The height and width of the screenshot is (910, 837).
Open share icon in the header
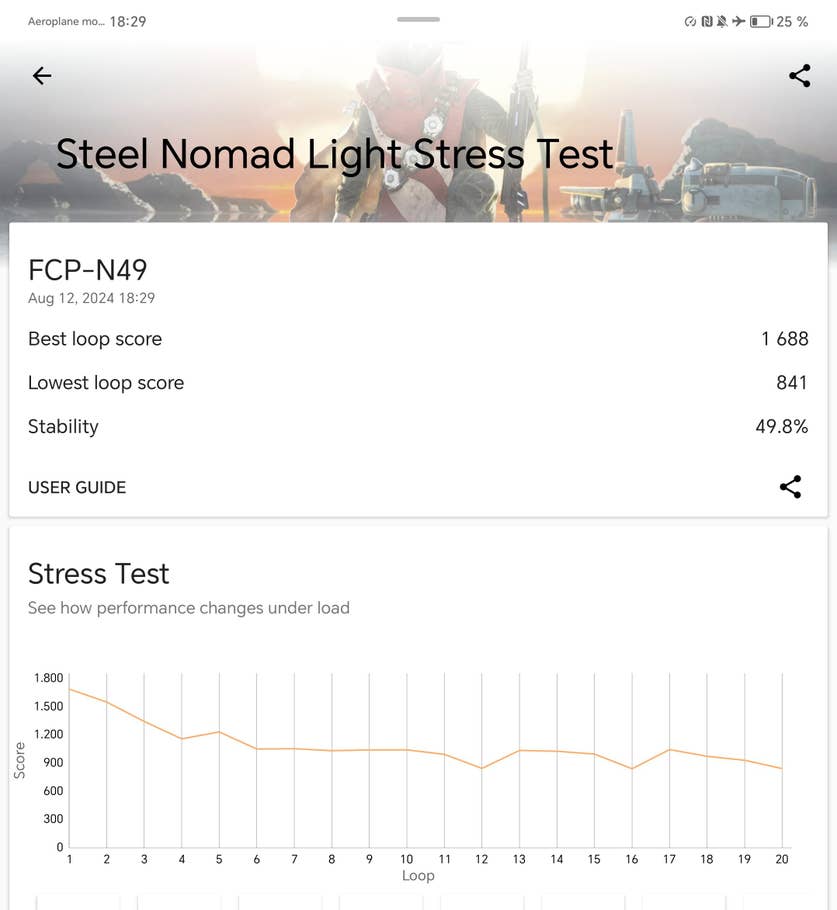click(x=799, y=76)
